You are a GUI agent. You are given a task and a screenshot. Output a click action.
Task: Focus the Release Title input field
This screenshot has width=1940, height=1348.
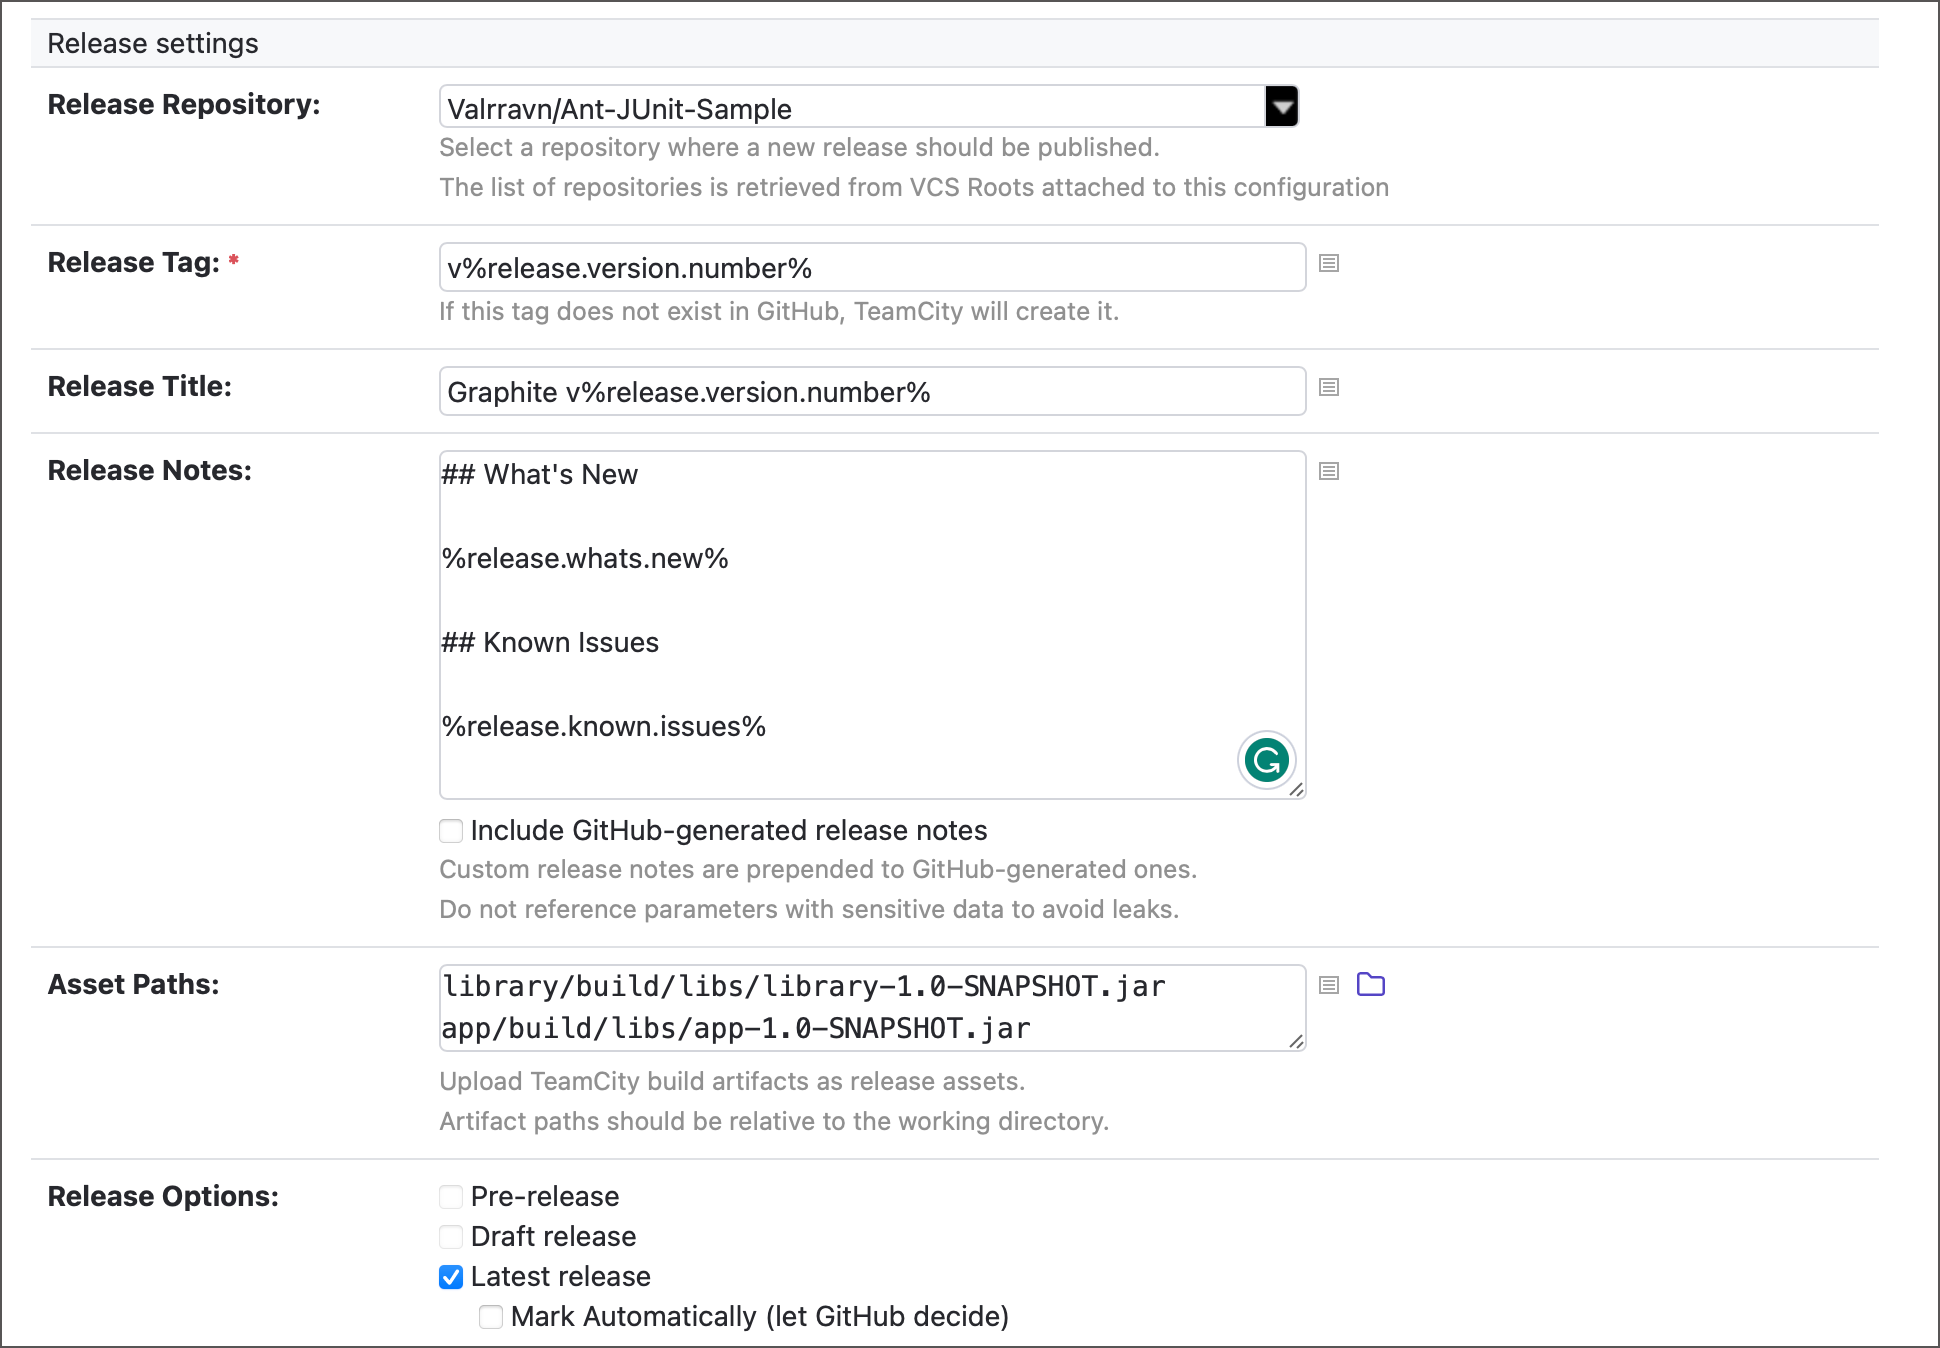[x=873, y=391]
